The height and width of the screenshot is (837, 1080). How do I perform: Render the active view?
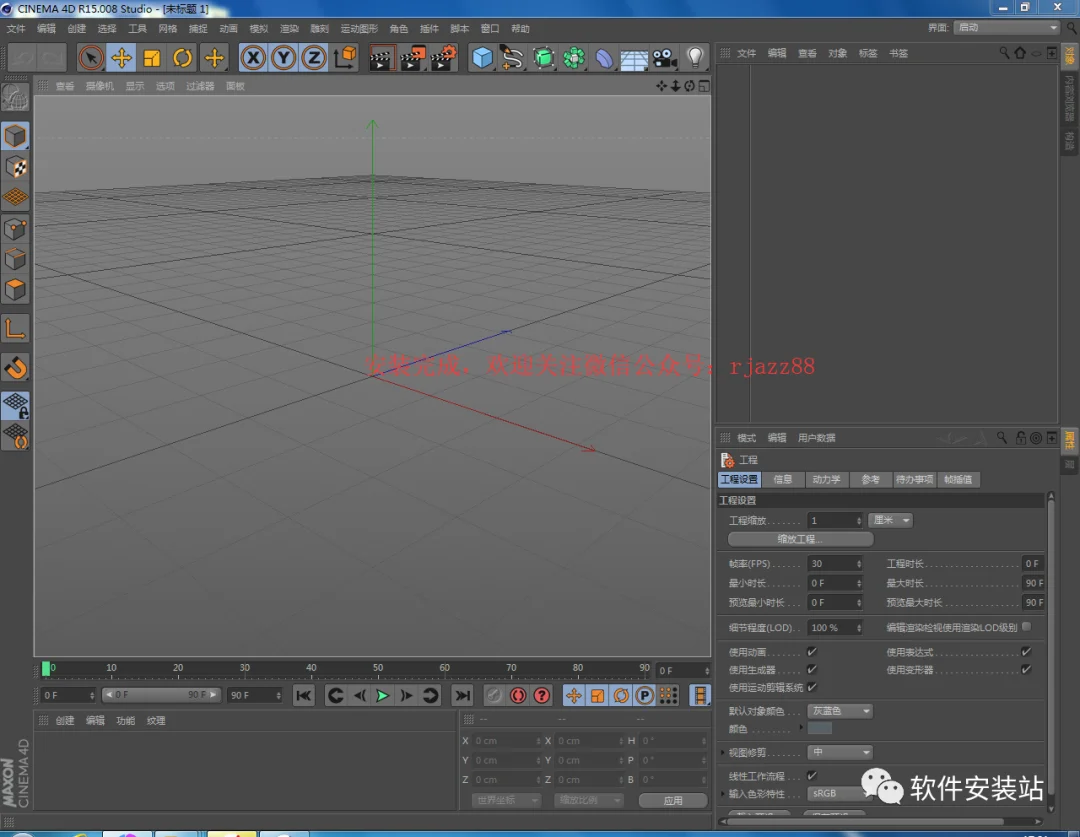[x=381, y=58]
